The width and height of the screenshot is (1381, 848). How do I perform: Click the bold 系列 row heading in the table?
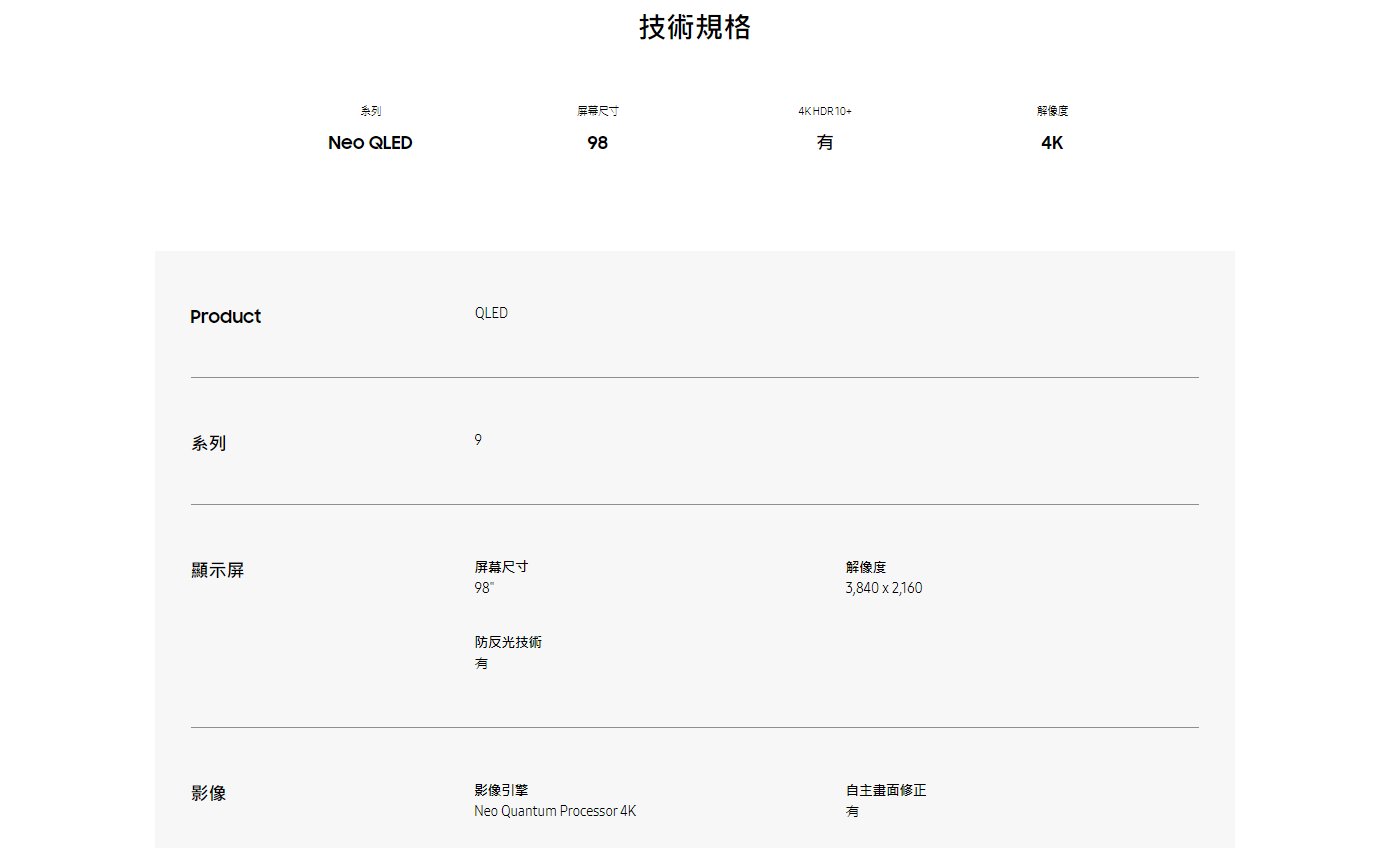(x=209, y=443)
